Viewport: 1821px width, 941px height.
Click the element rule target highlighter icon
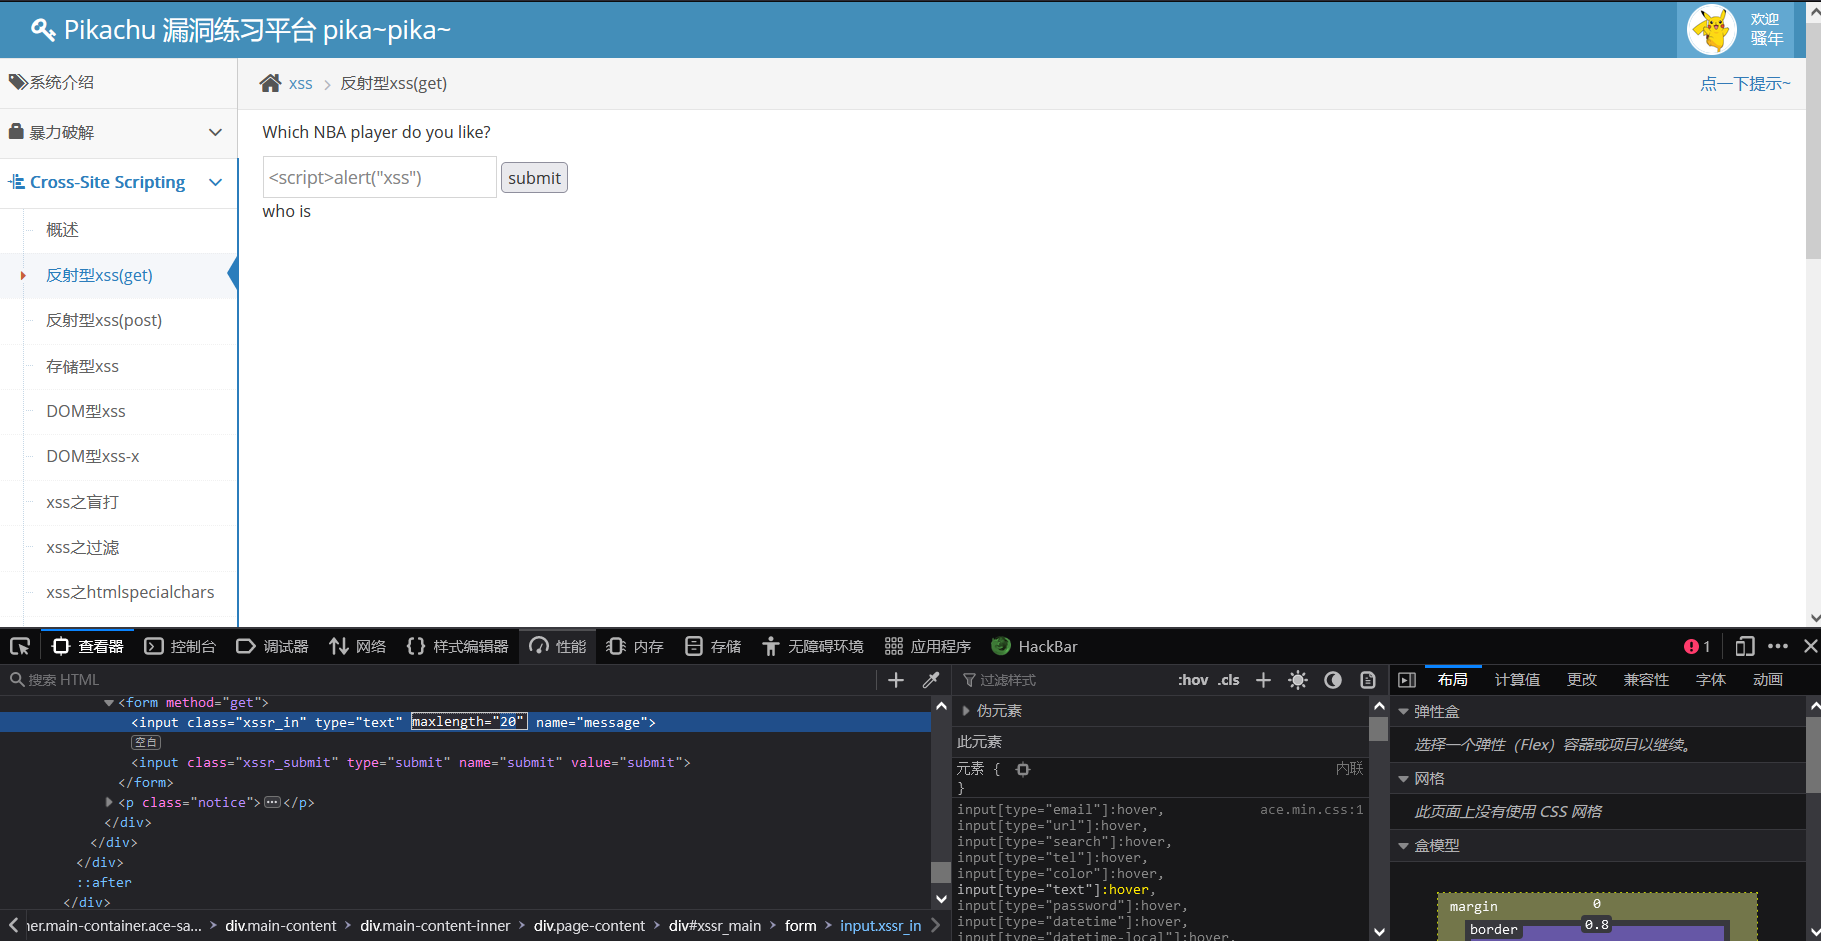click(1023, 769)
